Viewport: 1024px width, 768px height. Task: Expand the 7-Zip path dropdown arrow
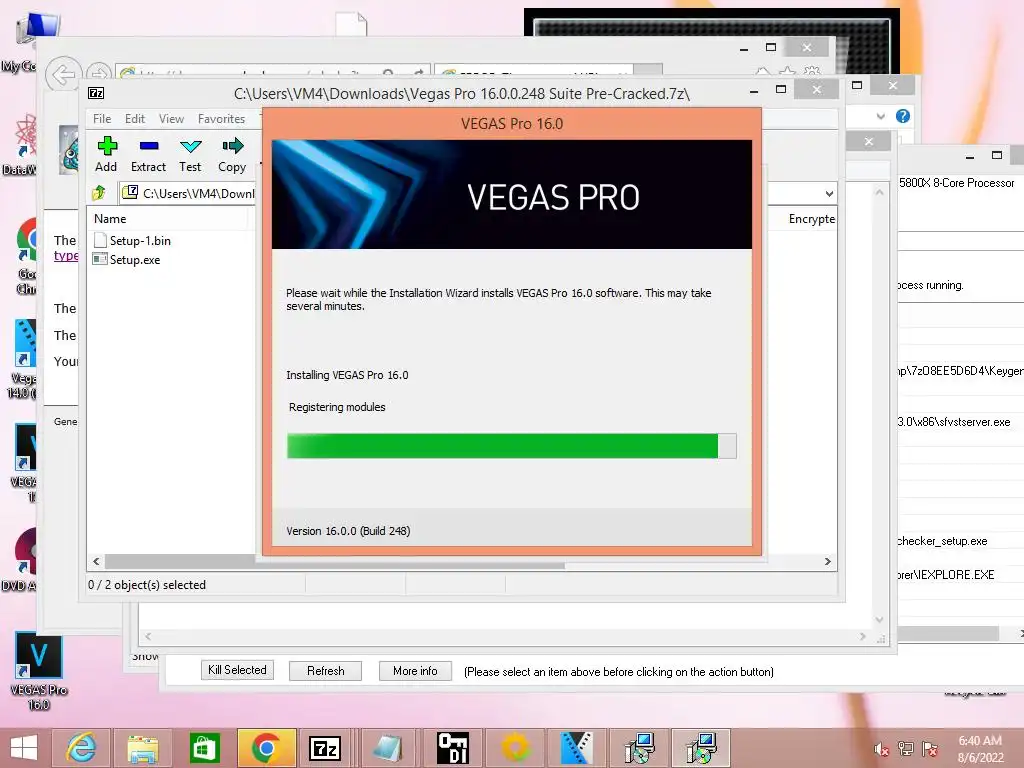tap(829, 193)
